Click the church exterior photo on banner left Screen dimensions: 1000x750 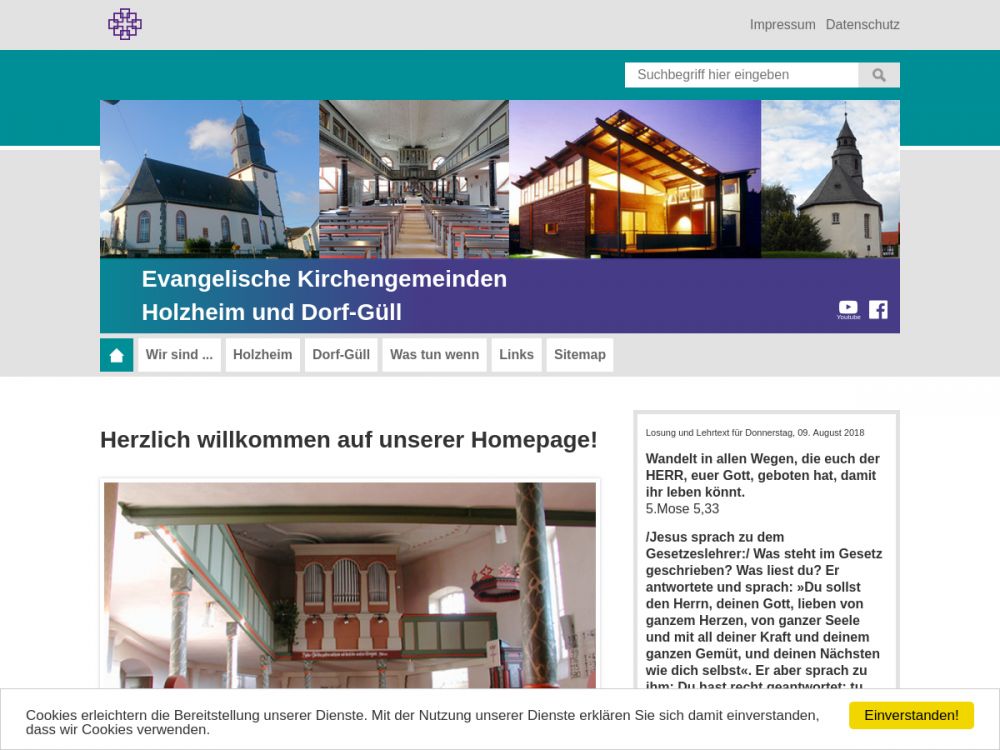(x=209, y=179)
